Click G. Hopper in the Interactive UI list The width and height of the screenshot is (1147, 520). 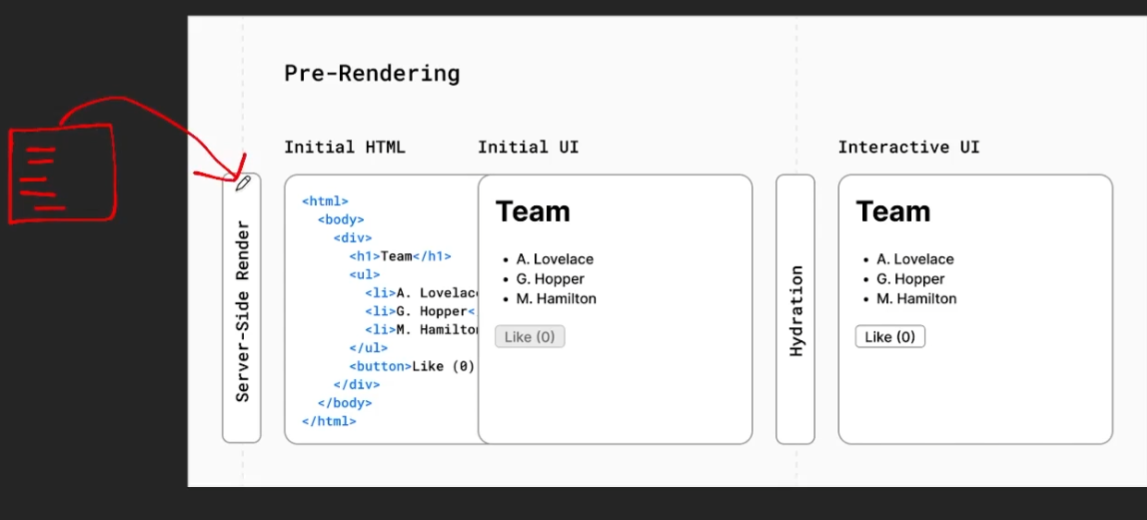pos(911,279)
